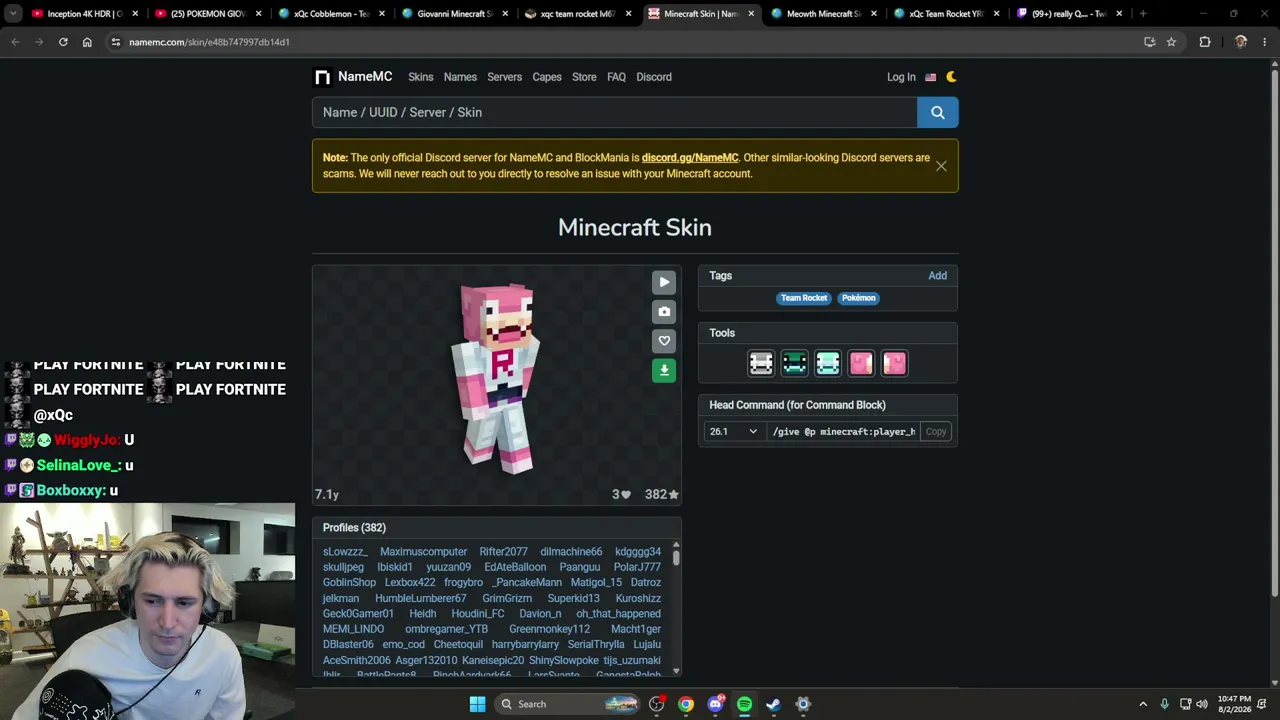Click the head command text field
The height and width of the screenshot is (720, 1280).
tap(843, 432)
